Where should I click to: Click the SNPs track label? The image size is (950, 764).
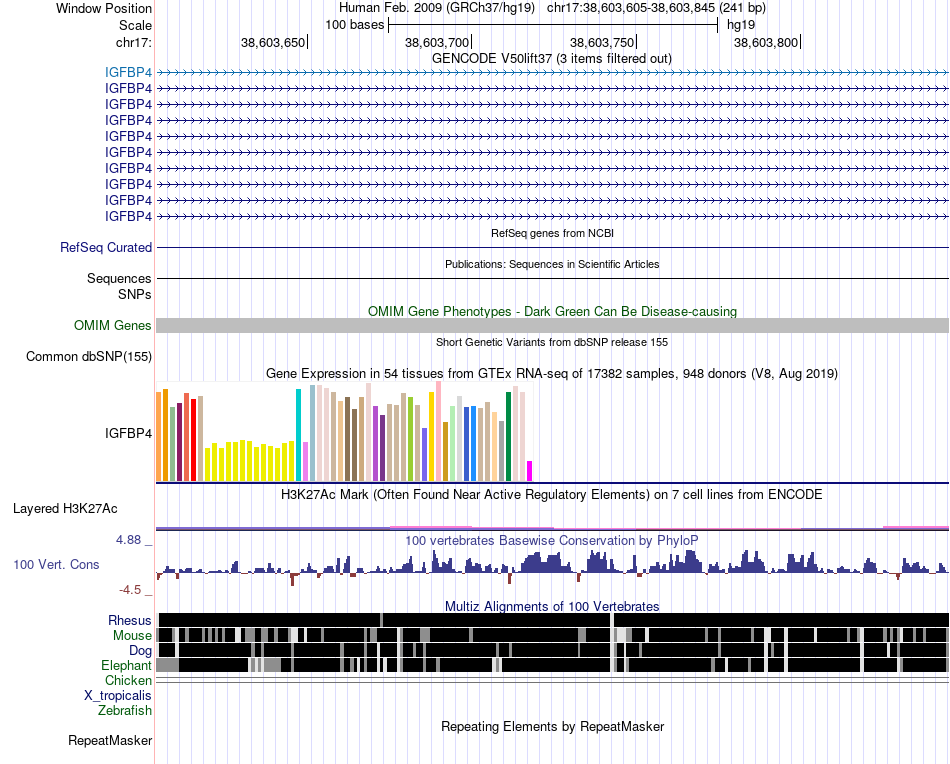tap(135, 294)
